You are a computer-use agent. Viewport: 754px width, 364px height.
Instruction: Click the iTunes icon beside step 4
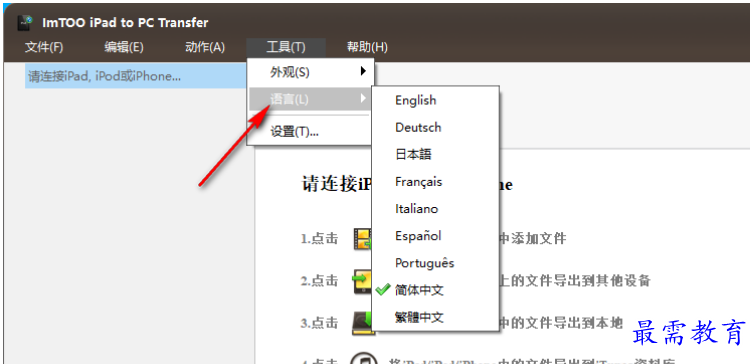[364, 358]
